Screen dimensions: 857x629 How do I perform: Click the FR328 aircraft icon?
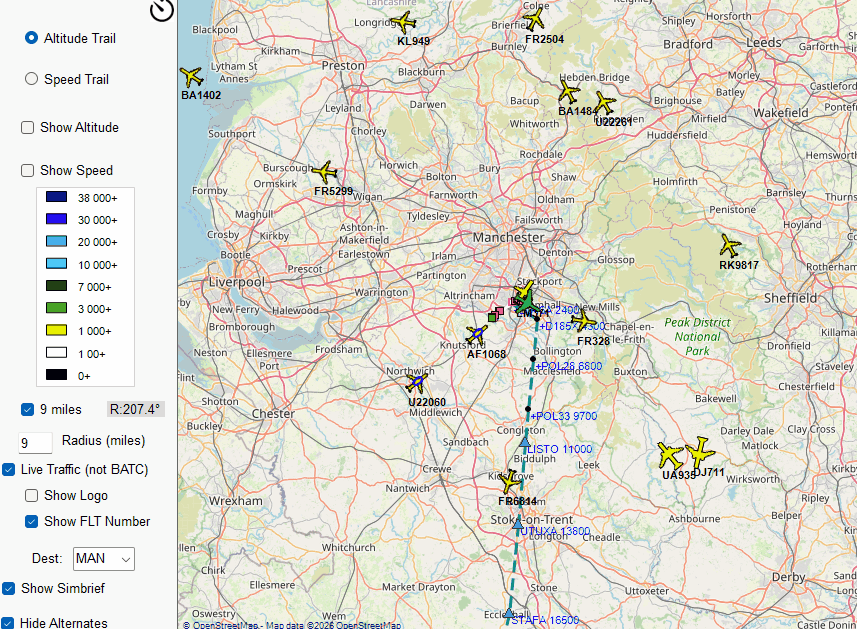585,322
